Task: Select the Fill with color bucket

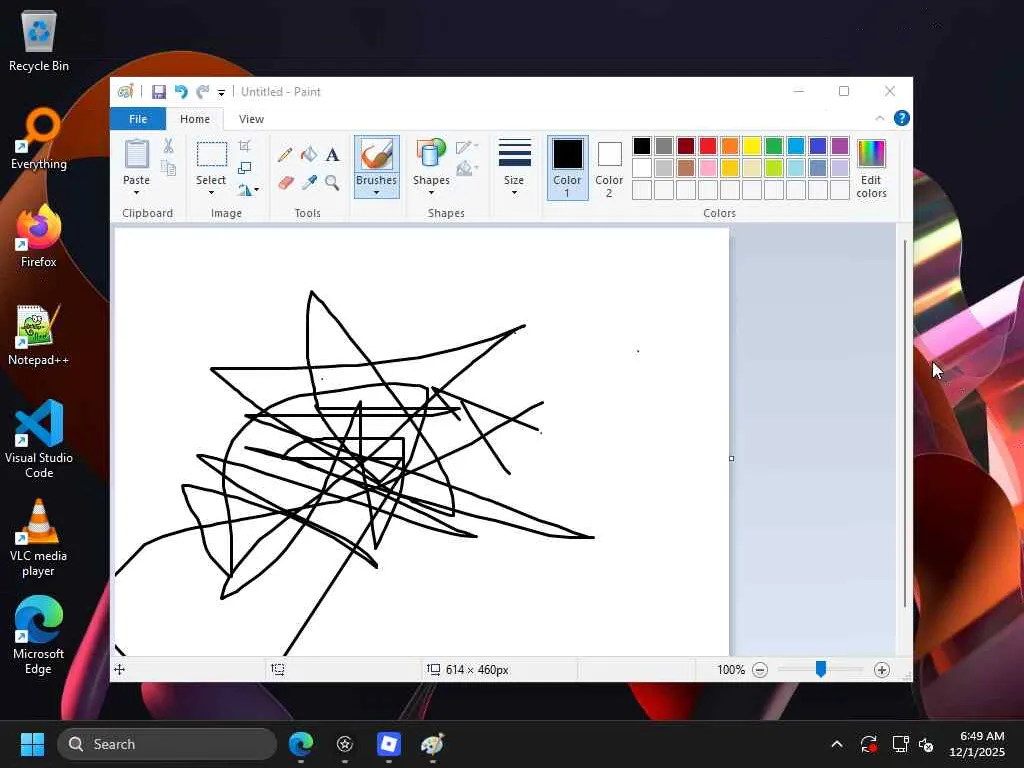Action: point(309,155)
